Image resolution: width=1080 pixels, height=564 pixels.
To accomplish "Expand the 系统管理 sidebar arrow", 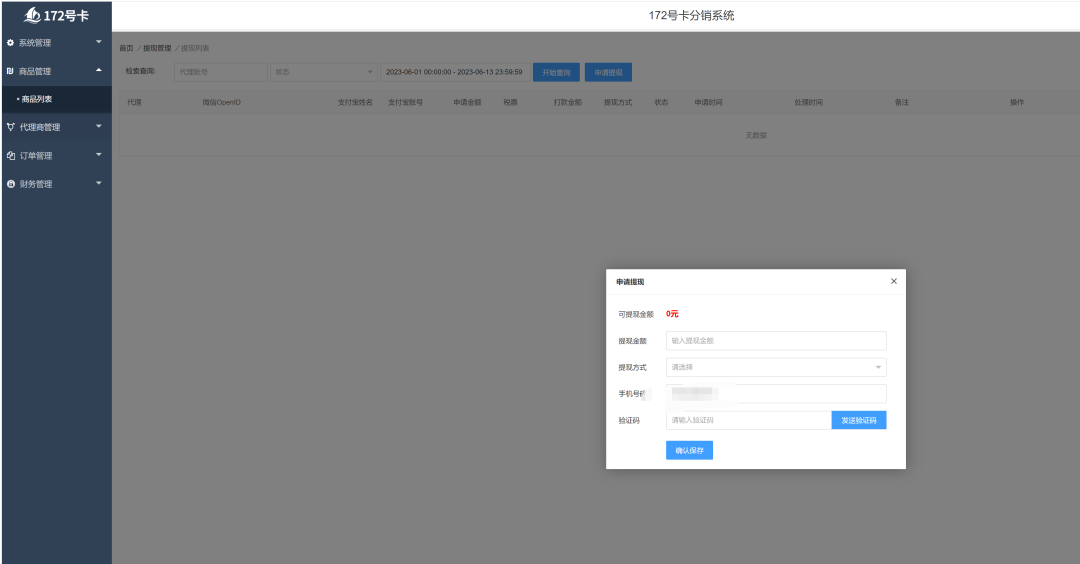I will pyautogui.click(x=98, y=42).
